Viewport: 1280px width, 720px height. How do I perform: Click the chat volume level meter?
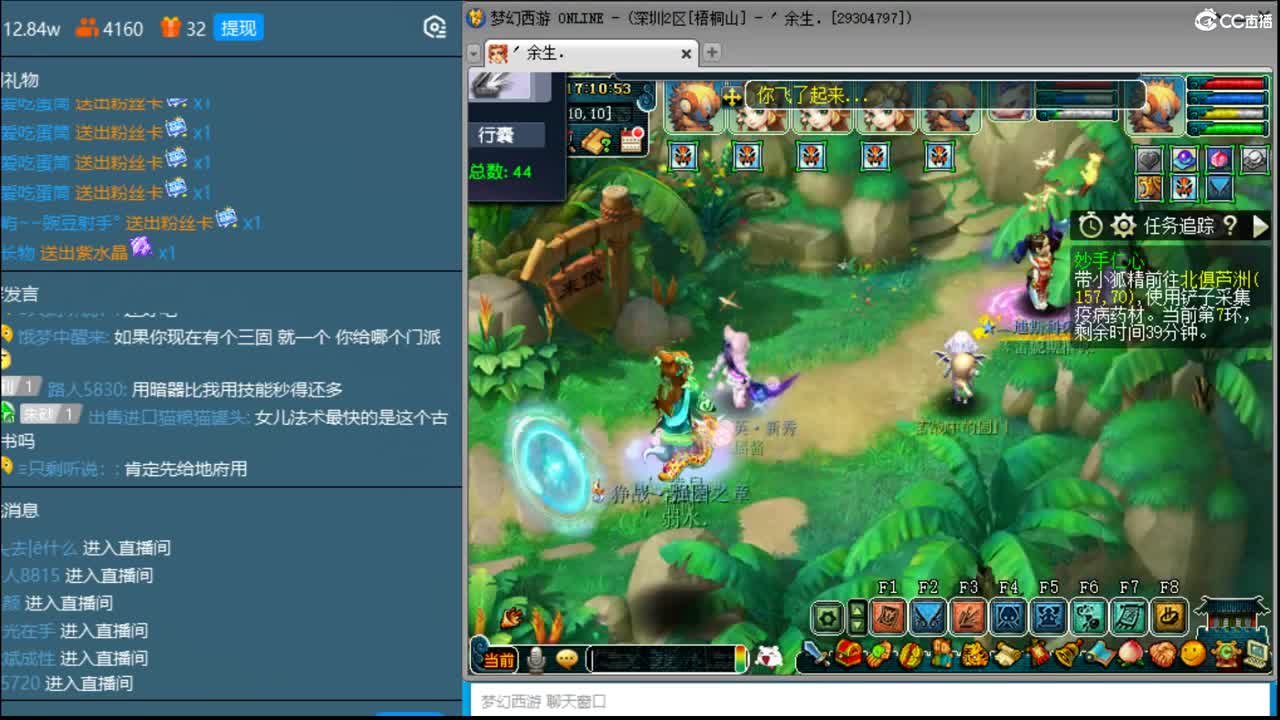pos(740,659)
